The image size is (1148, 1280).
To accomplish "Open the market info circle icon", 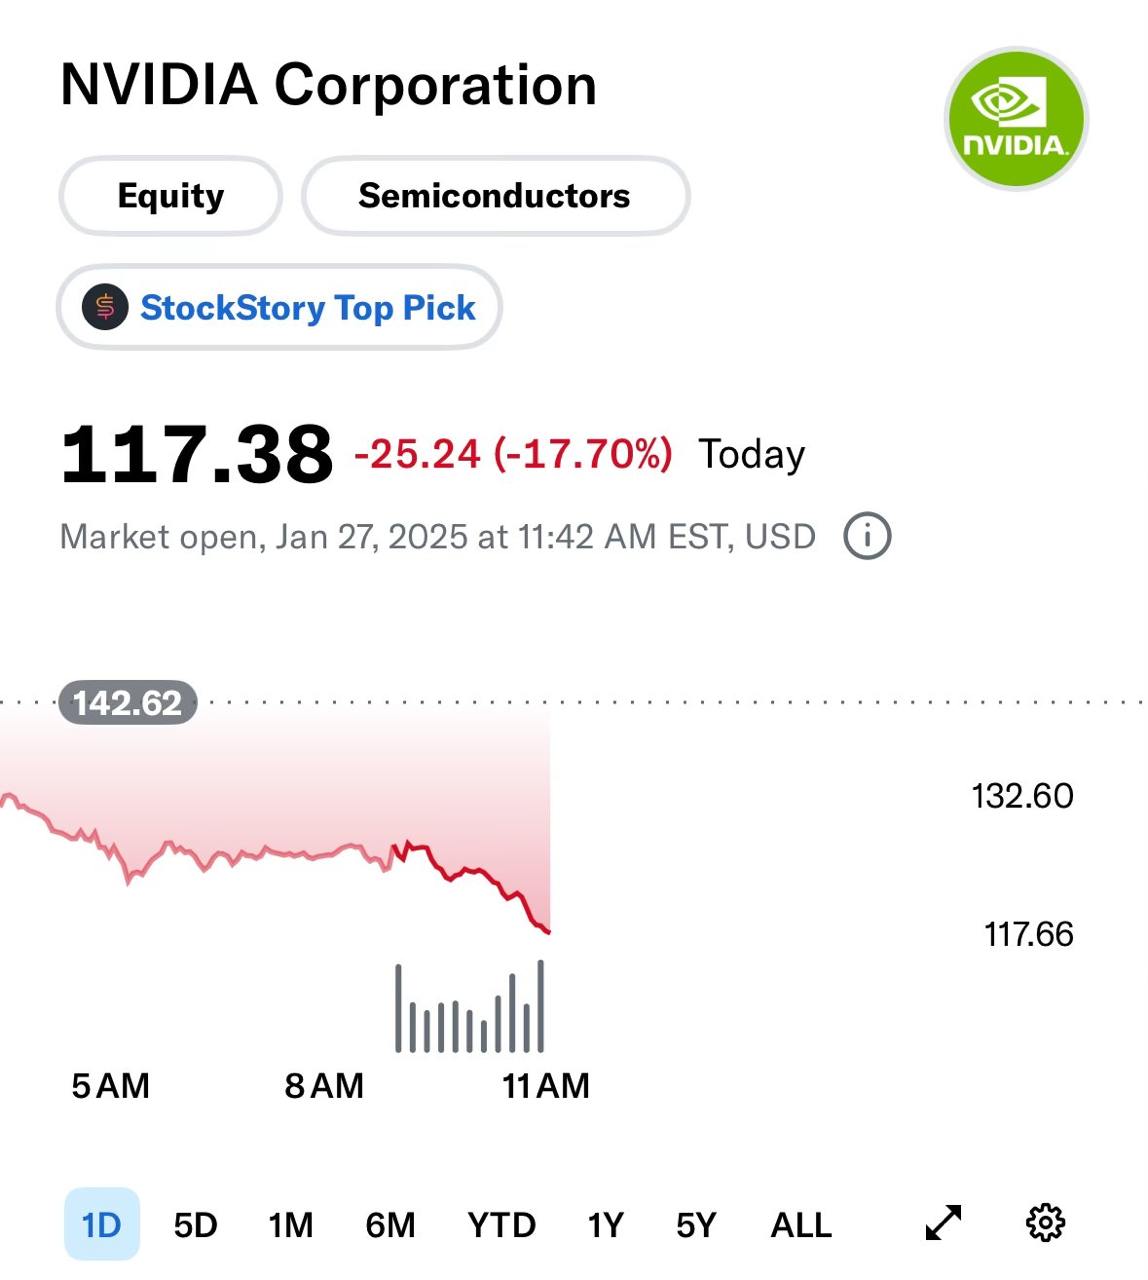I will [x=867, y=536].
